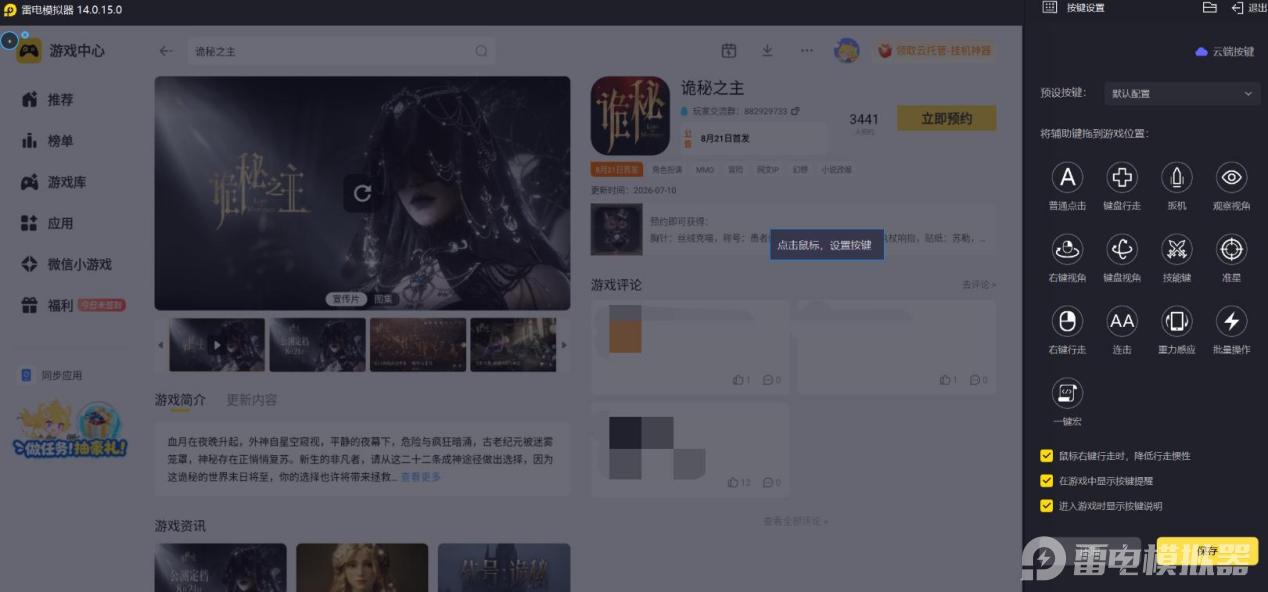The image size is (1268, 592).
Task: Switch to the 更新内容 tab
Action: (252, 400)
